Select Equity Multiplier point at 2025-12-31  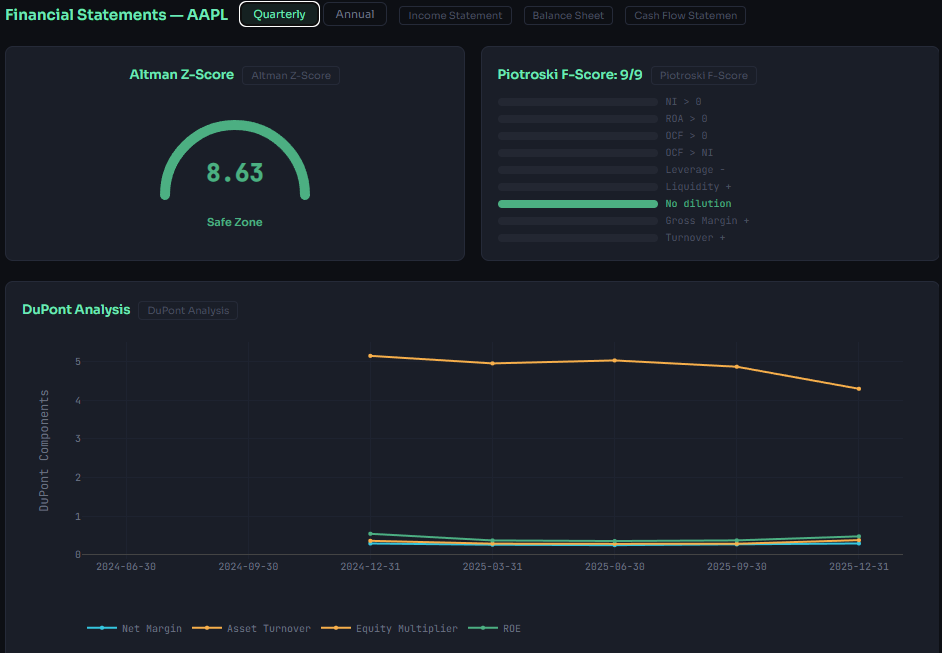click(858, 389)
